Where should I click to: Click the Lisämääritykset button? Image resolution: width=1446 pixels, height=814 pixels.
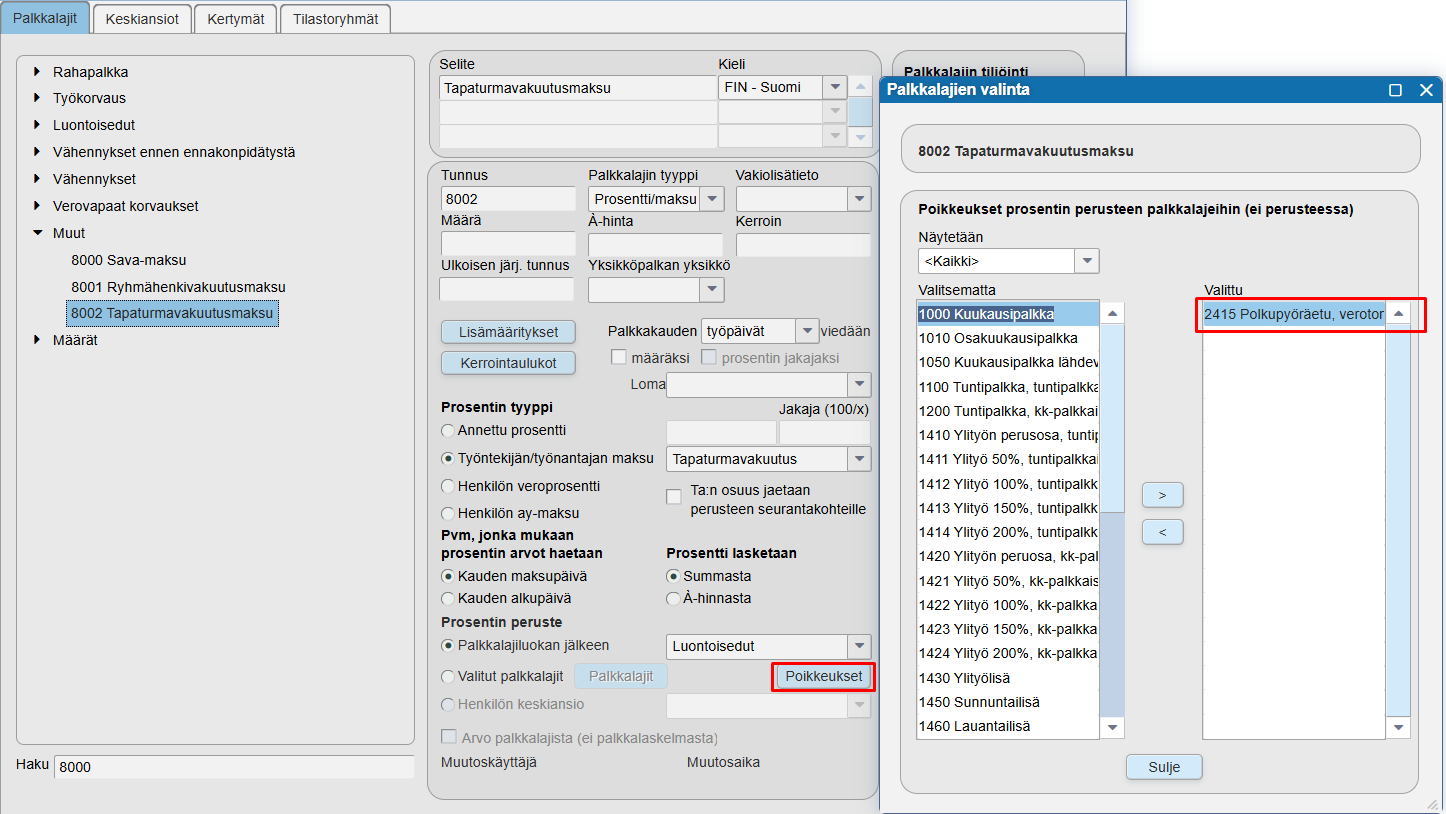(x=508, y=331)
